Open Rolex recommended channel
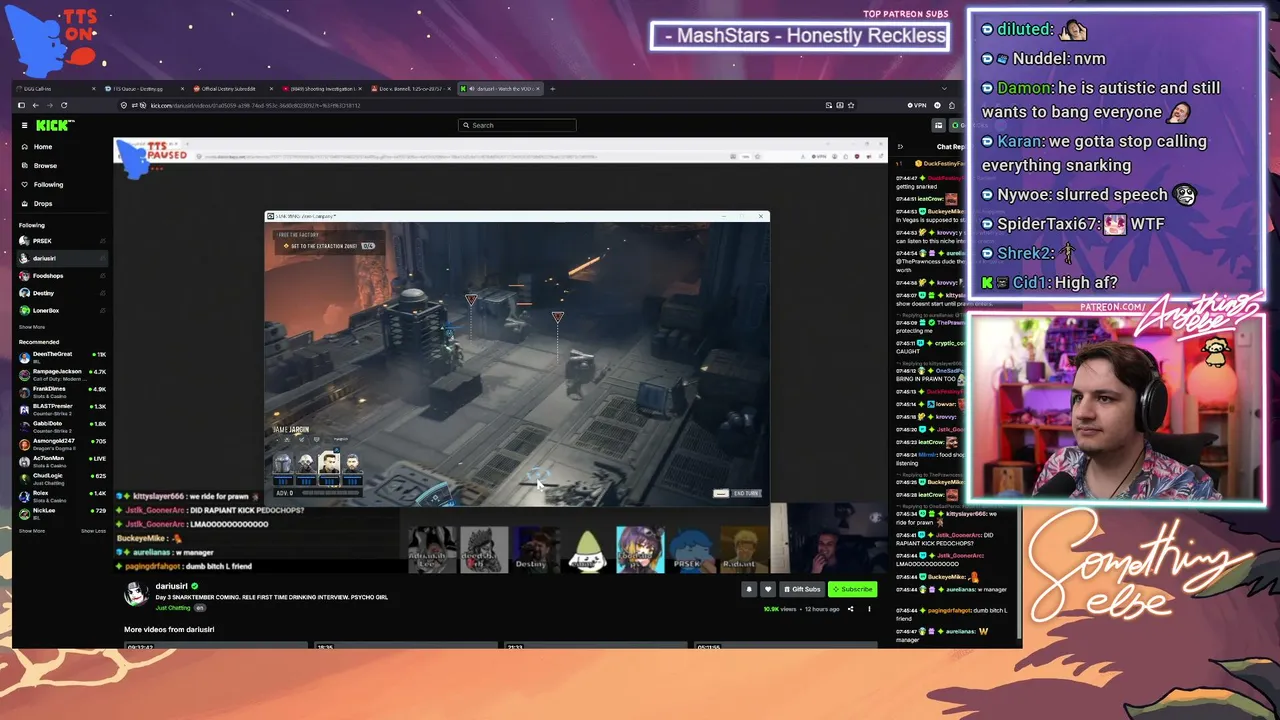Screen dimensions: 1280x720 (62, 495)
